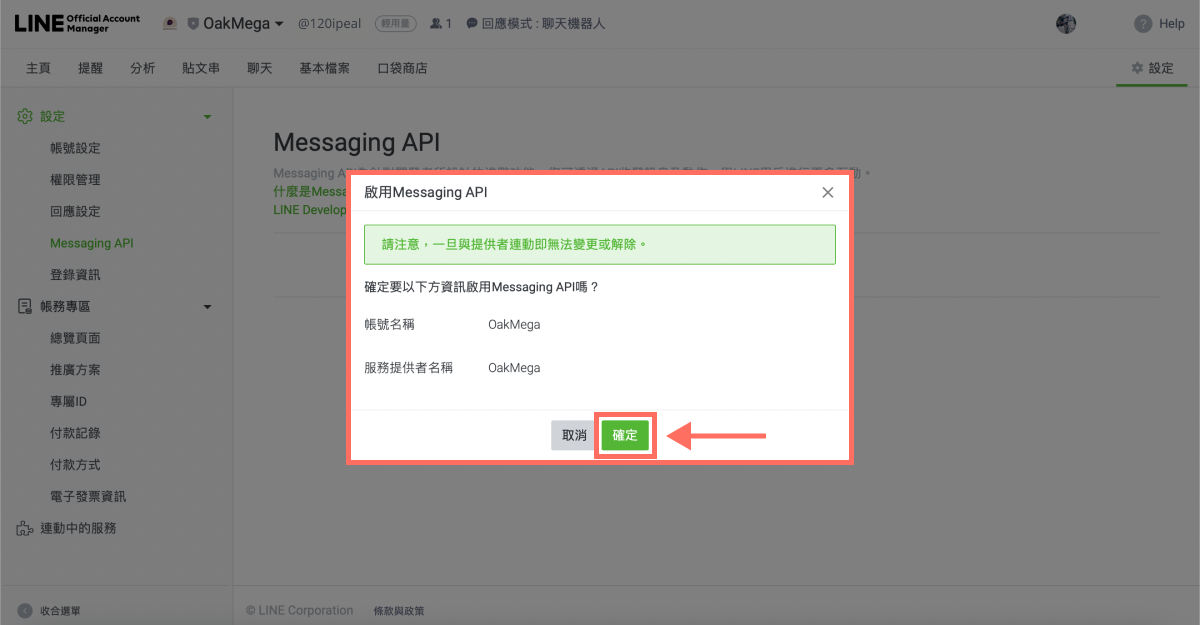Open the 條款與政策 footer link
Screen dimensions: 1200x625
399,610
